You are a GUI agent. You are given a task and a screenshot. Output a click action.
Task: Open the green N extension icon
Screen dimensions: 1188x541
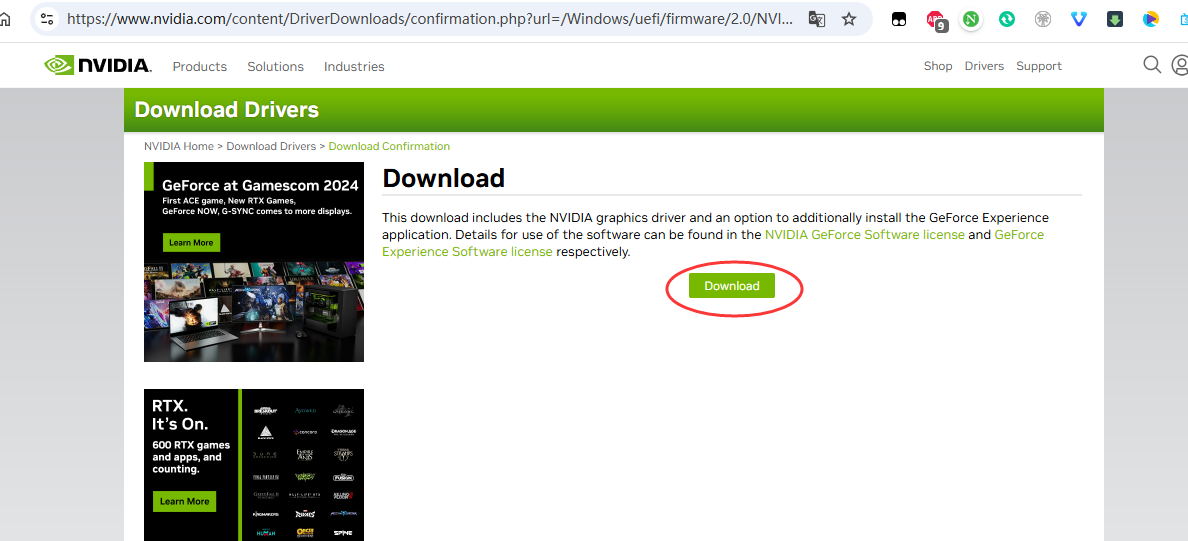(x=971, y=19)
